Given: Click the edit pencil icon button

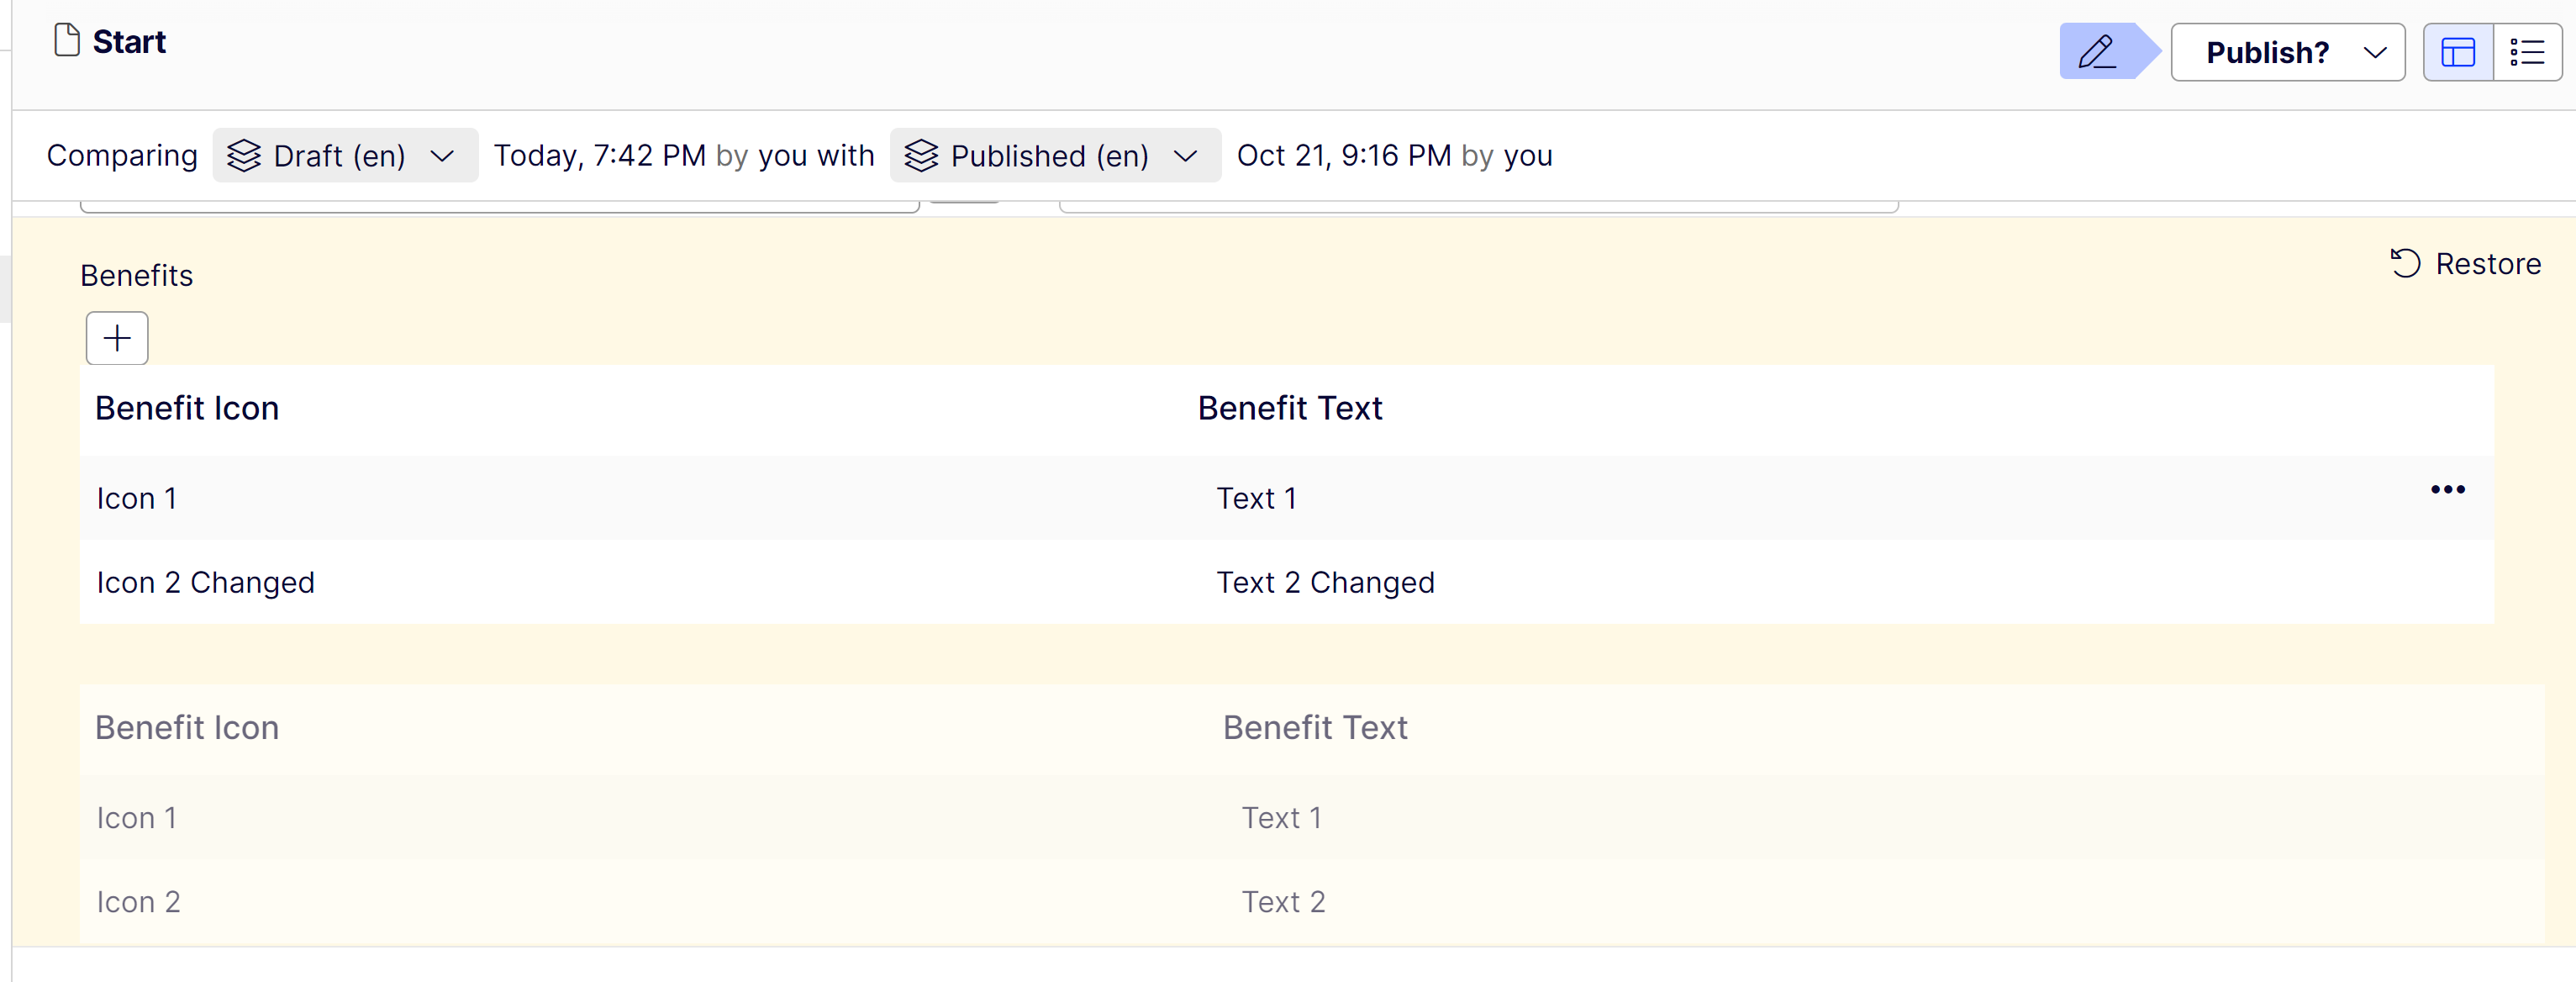Looking at the screenshot, I should pyautogui.click(x=2097, y=52).
